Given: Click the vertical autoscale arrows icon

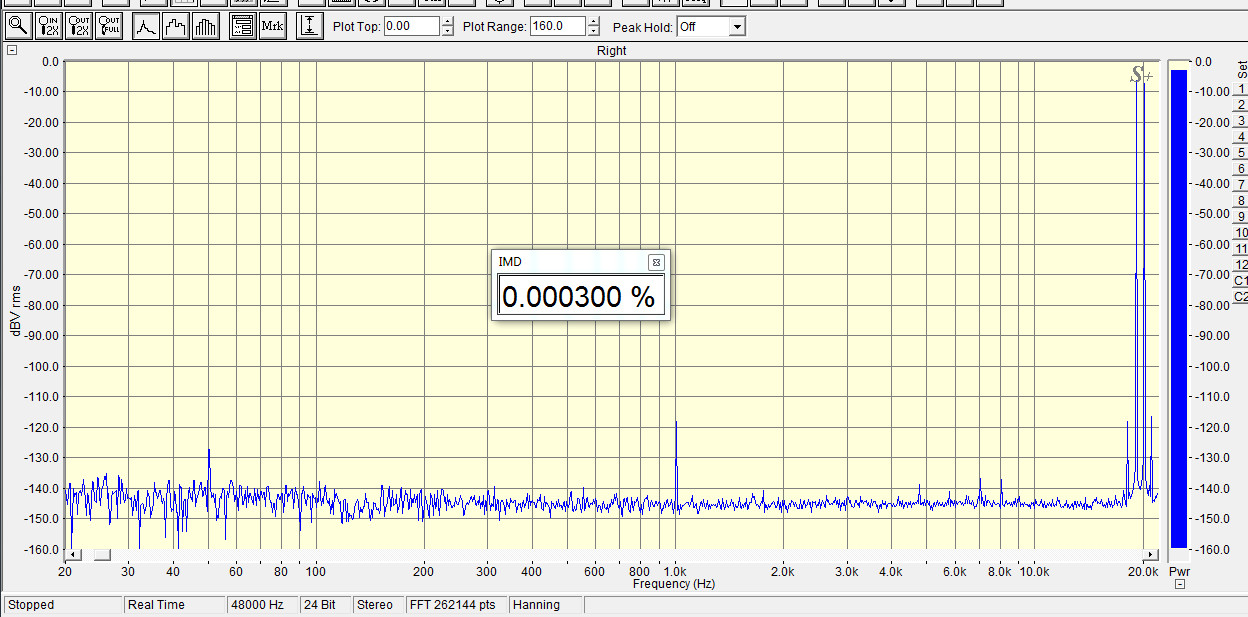Looking at the screenshot, I should (310, 26).
